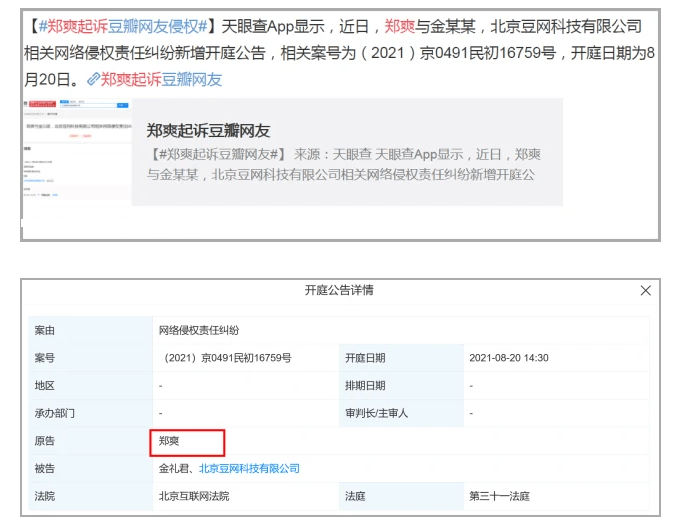Select the courtroom value 第三十一法庭
The width and height of the screenshot is (679, 526).
pos(499,496)
